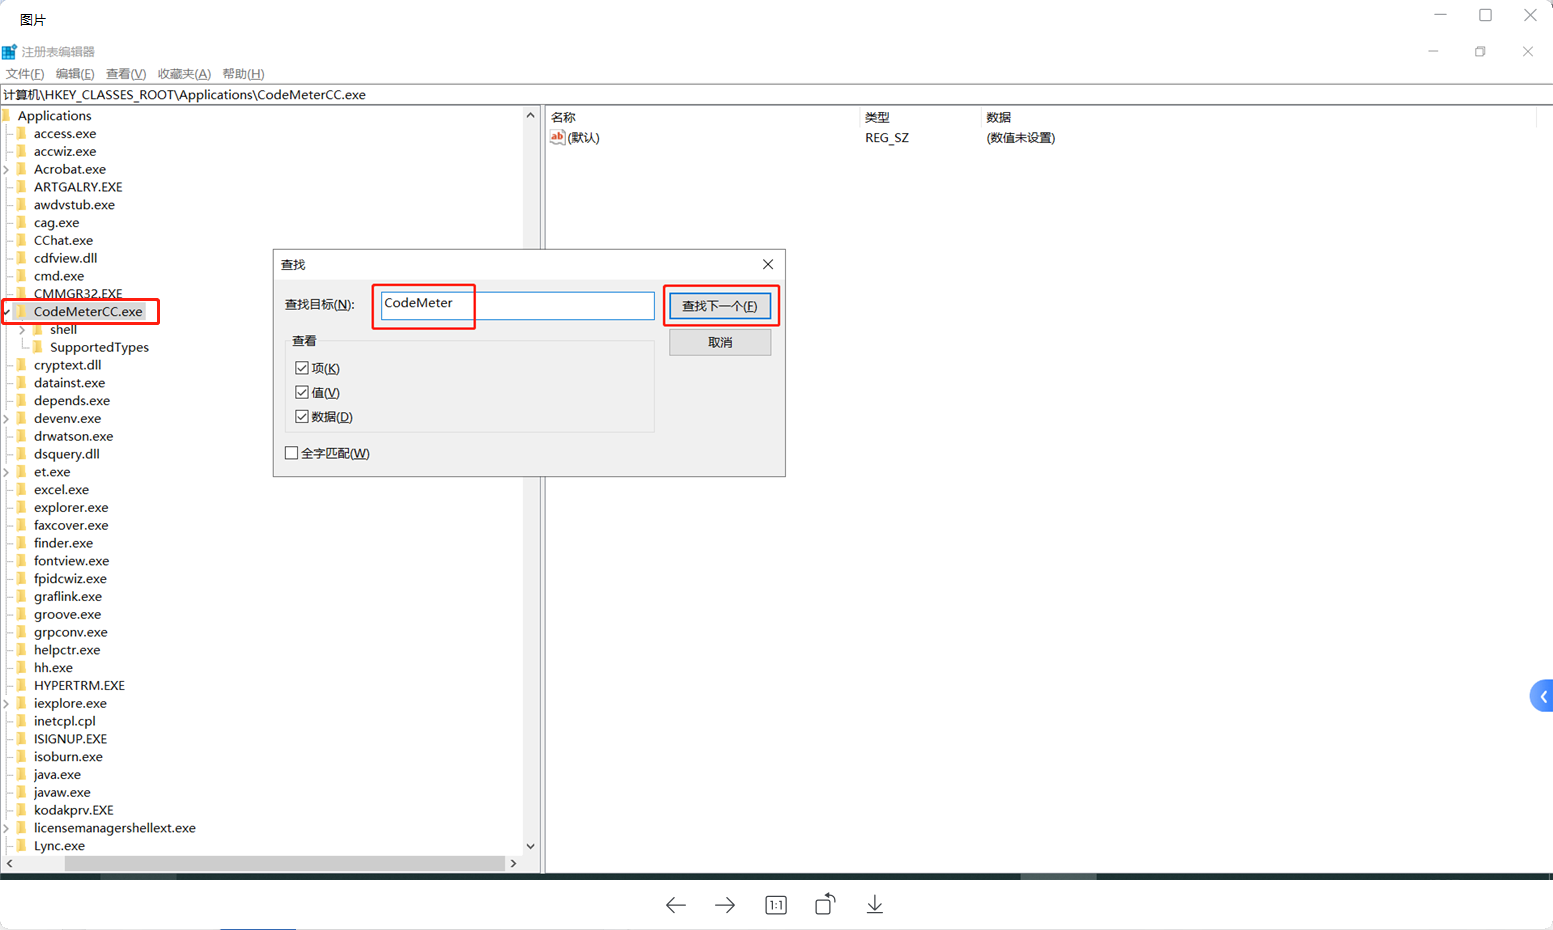Collapse the CodeMeterCC.exe tree node

point(7,312)
